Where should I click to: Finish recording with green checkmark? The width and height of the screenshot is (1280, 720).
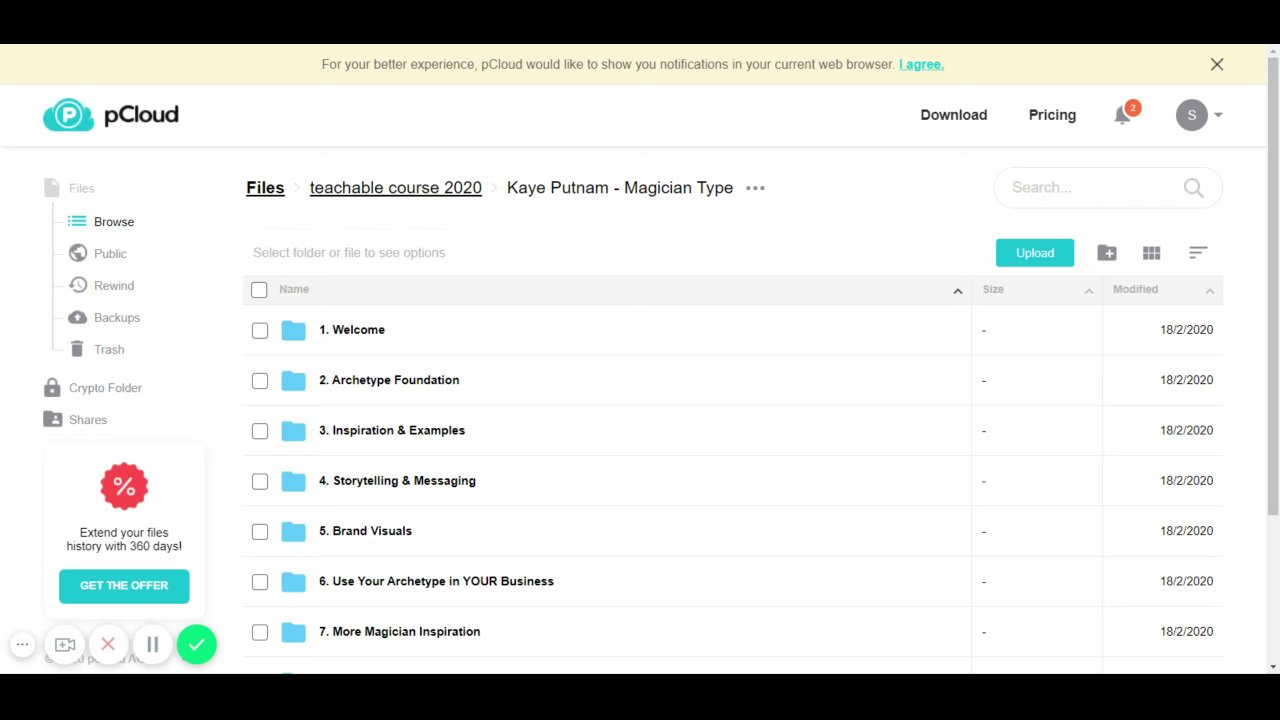tap(197, 645)
